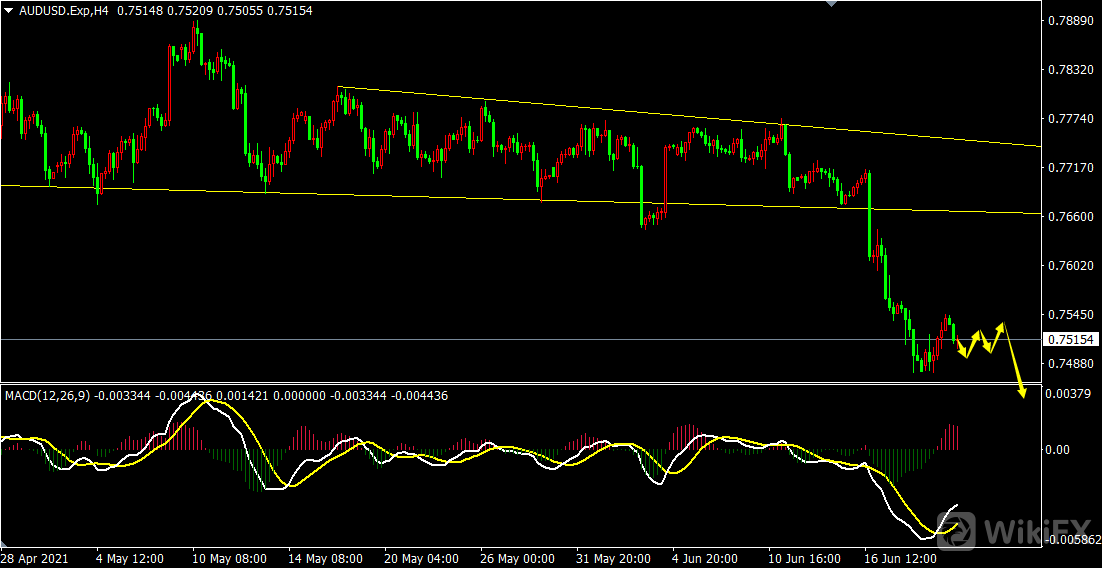1102x568 pixels.
Task: Click the 16 Jun 12:00 time axis label
Action: pyautogui.click(x=901, y=557)
